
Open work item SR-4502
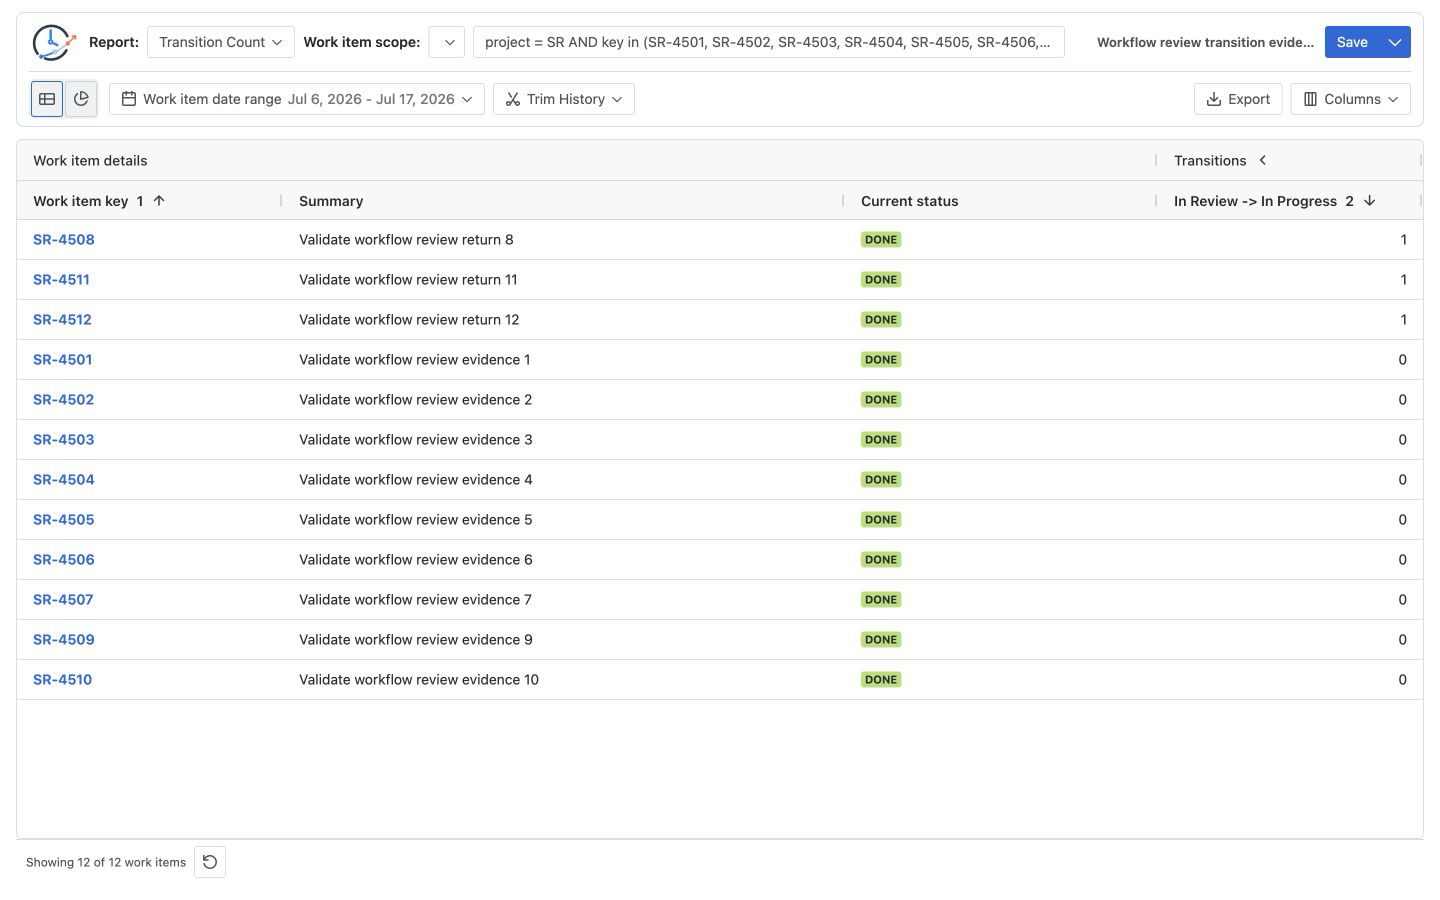click(x=64, y=400)
